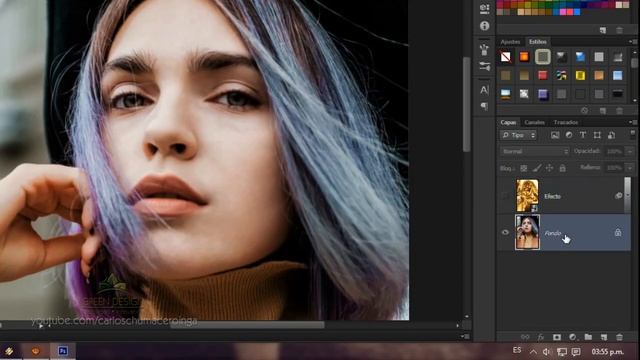
Task: Open the Info panel icon
Action: (484, 26)
